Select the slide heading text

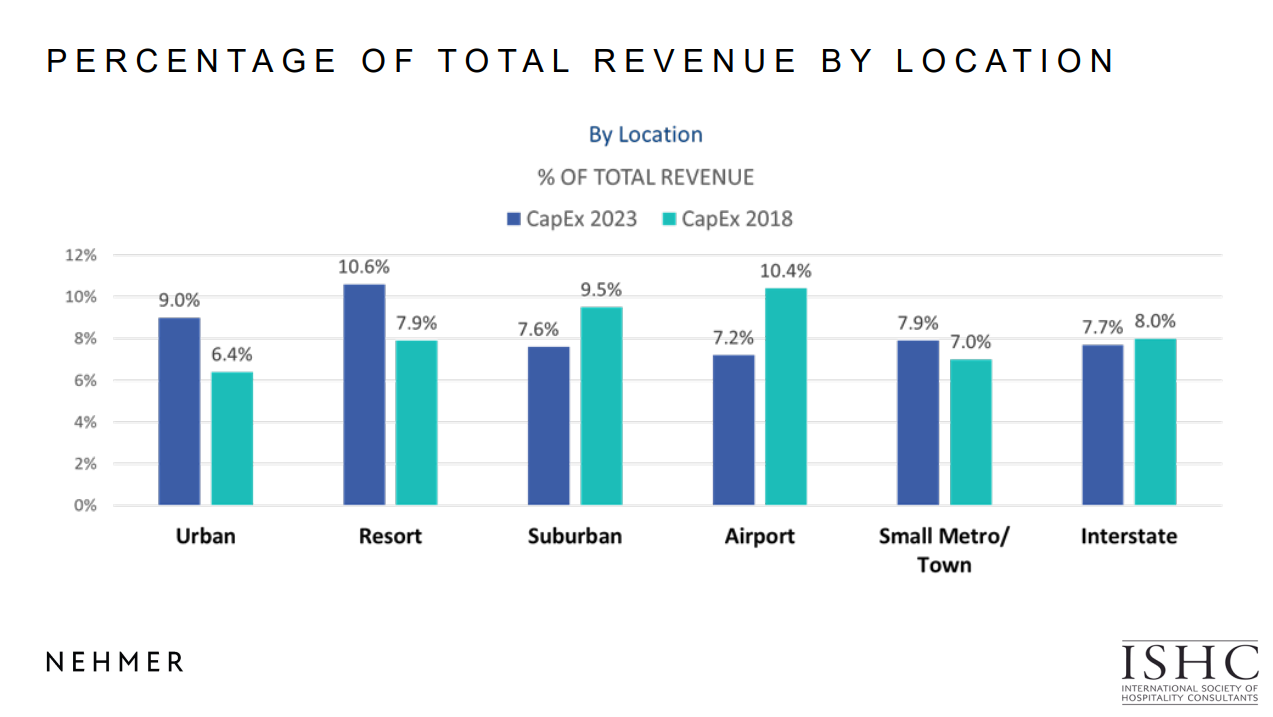point(580,61)
